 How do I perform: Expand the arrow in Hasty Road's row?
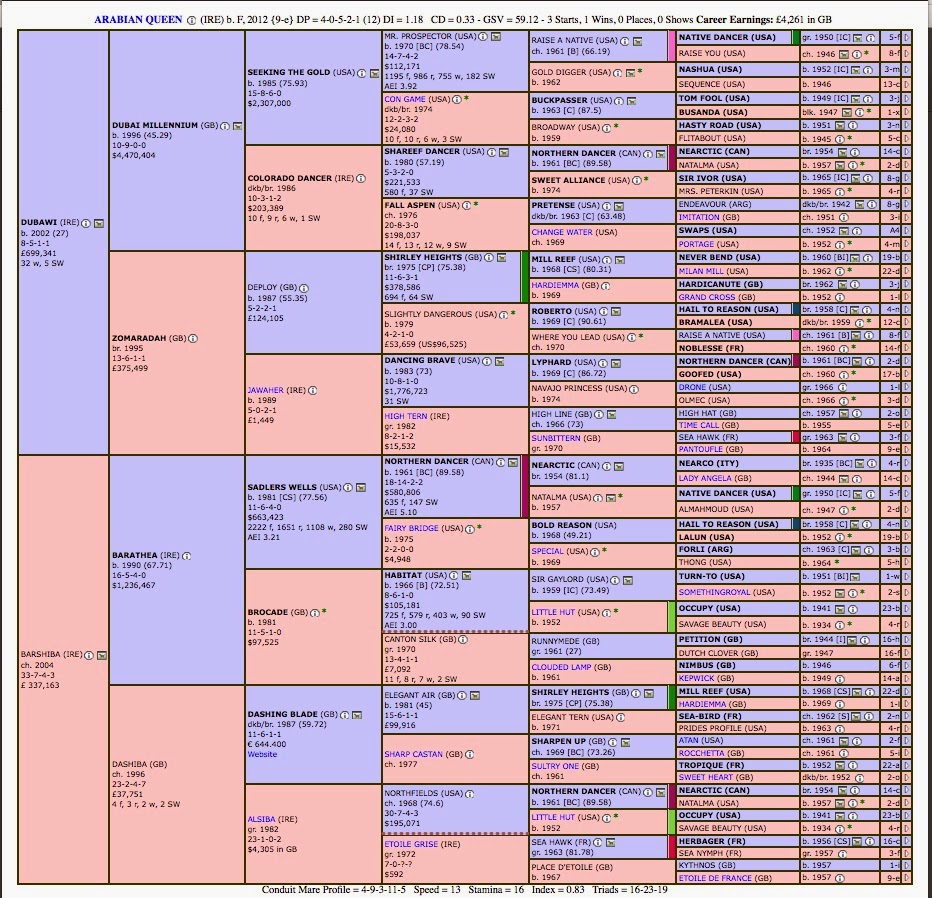click(x=906, y=125)
